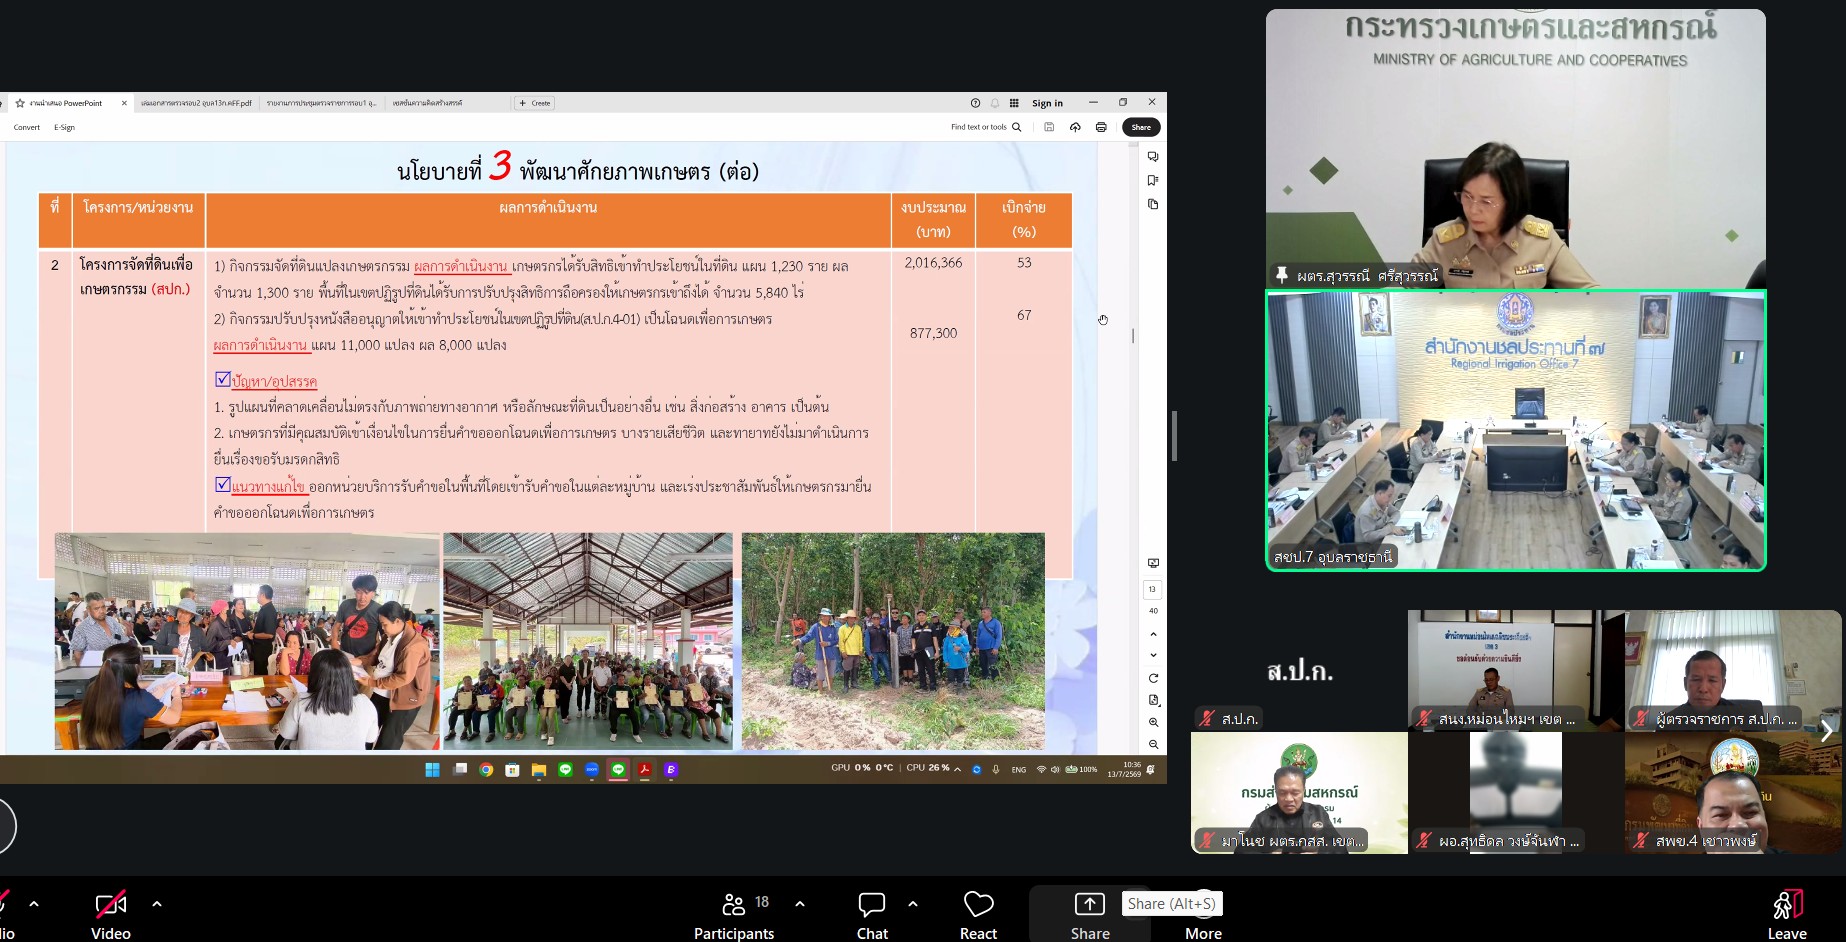
Task: Open the Windows Start button in shared screen
Action: pos(432,769)
